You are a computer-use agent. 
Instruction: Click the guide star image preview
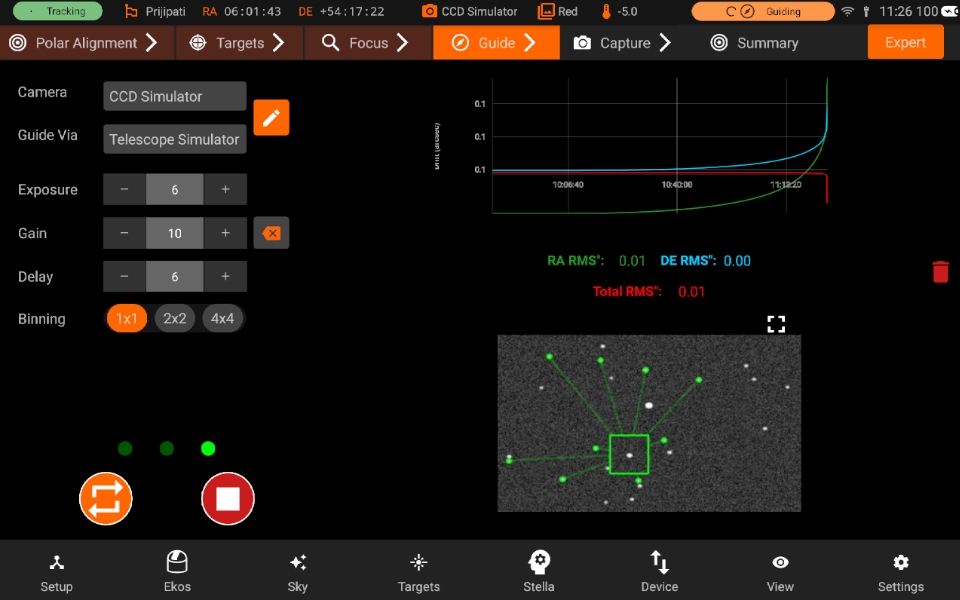coord(649,423)
